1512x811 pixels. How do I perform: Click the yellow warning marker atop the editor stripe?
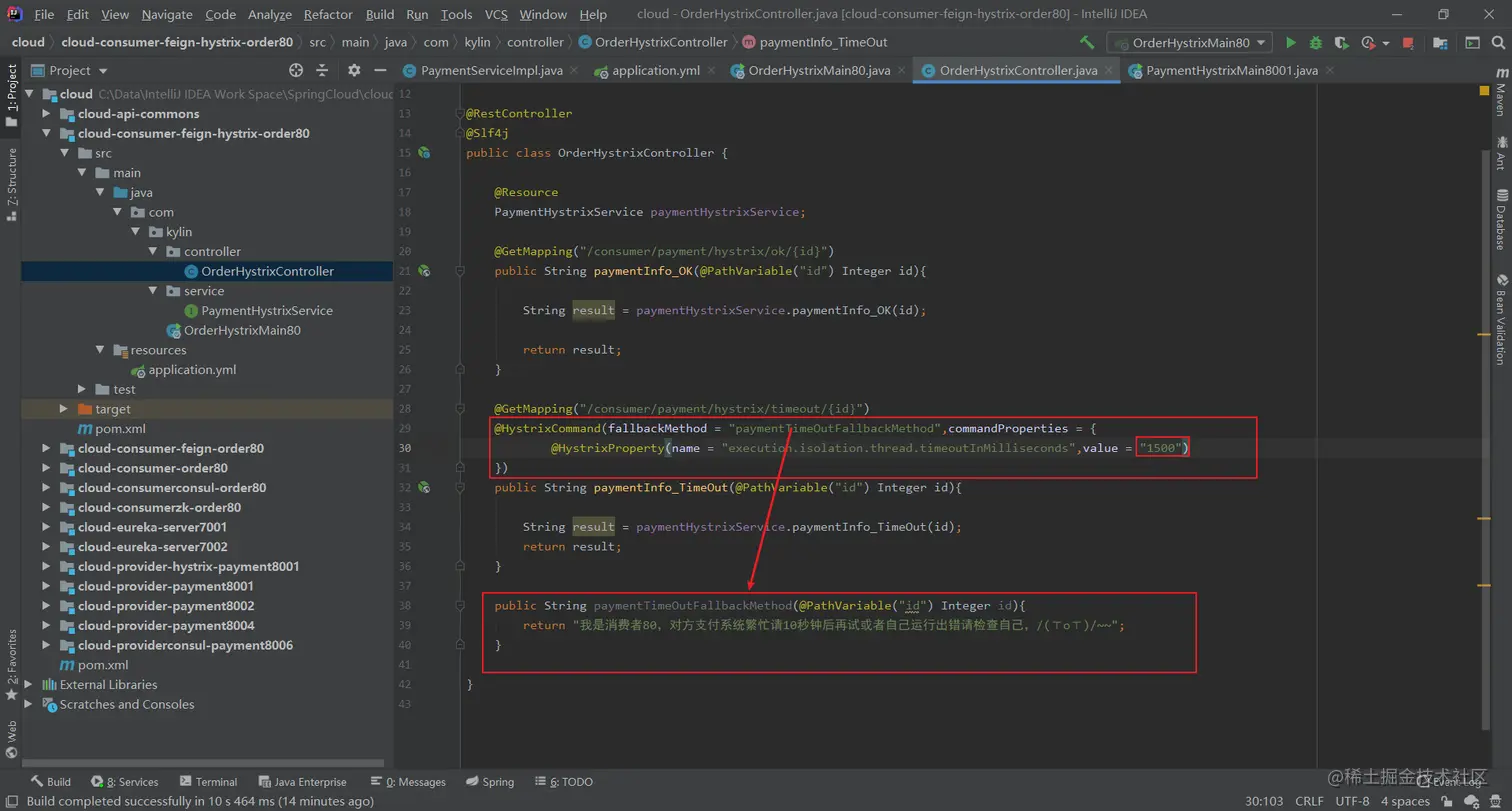coord(1484,91)
